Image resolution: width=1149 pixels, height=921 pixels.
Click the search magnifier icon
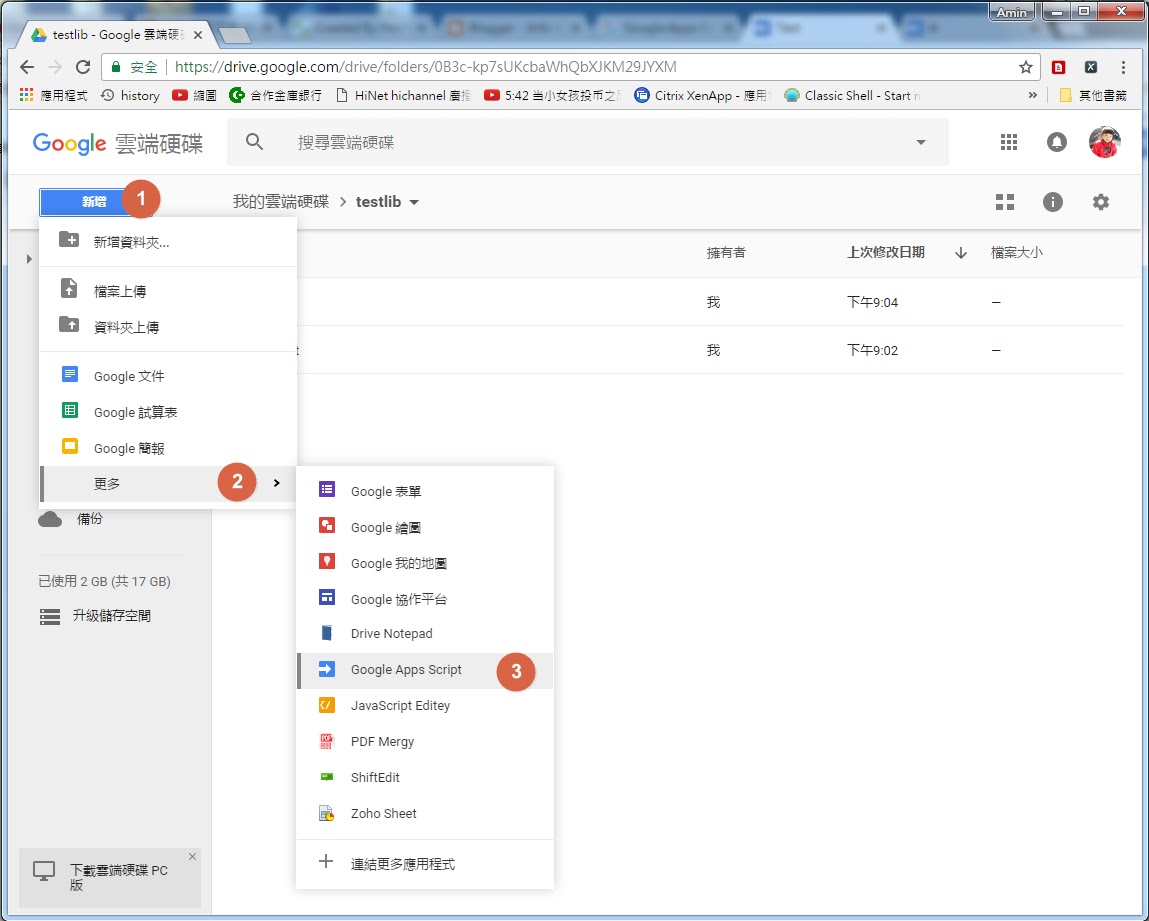254,141
